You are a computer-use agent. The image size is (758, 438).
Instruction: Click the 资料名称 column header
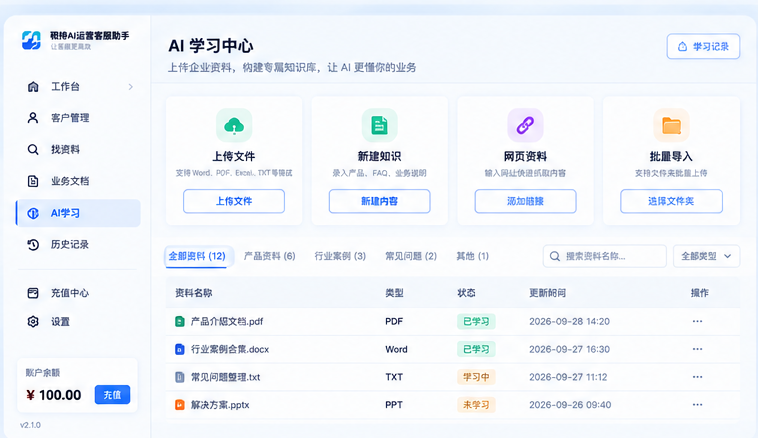click(x=194, y=293)
